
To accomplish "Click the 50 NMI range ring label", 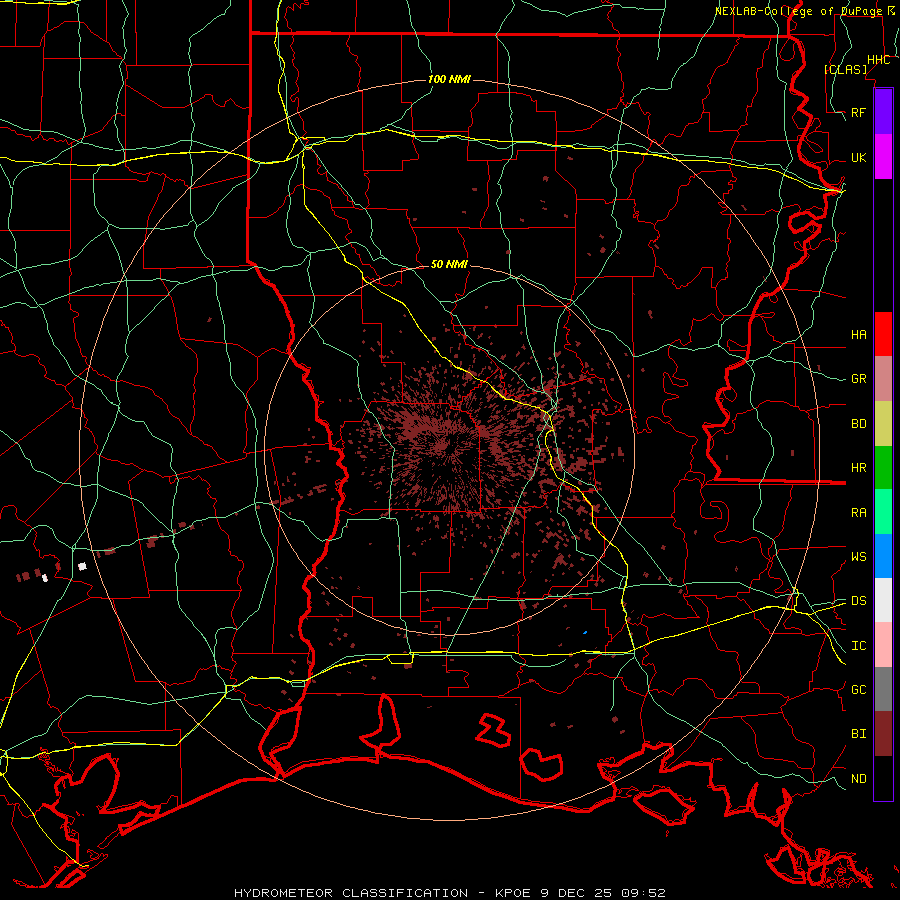I will coord(449,264).
